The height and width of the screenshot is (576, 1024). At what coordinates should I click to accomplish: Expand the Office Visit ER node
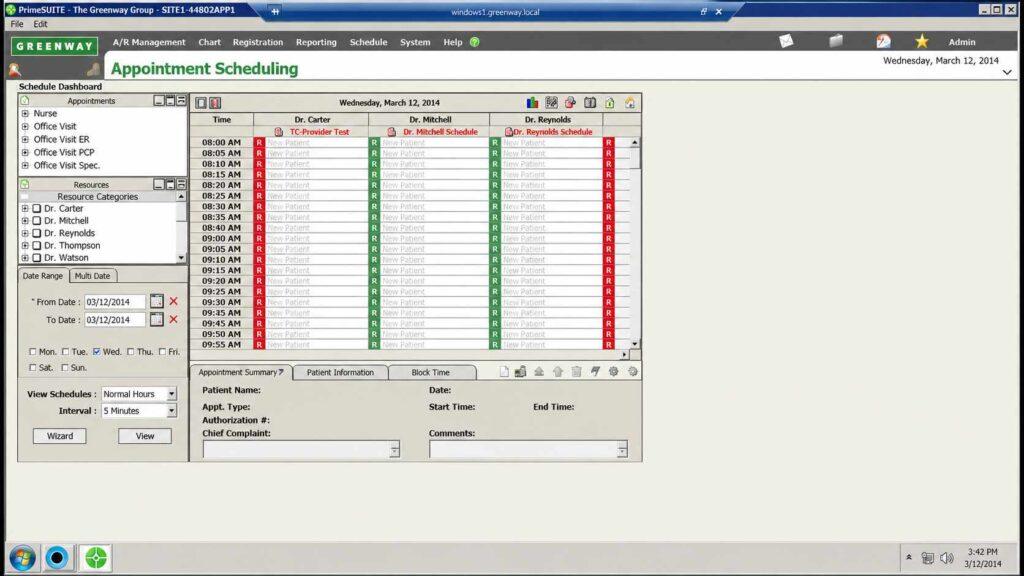coord(25,139)
